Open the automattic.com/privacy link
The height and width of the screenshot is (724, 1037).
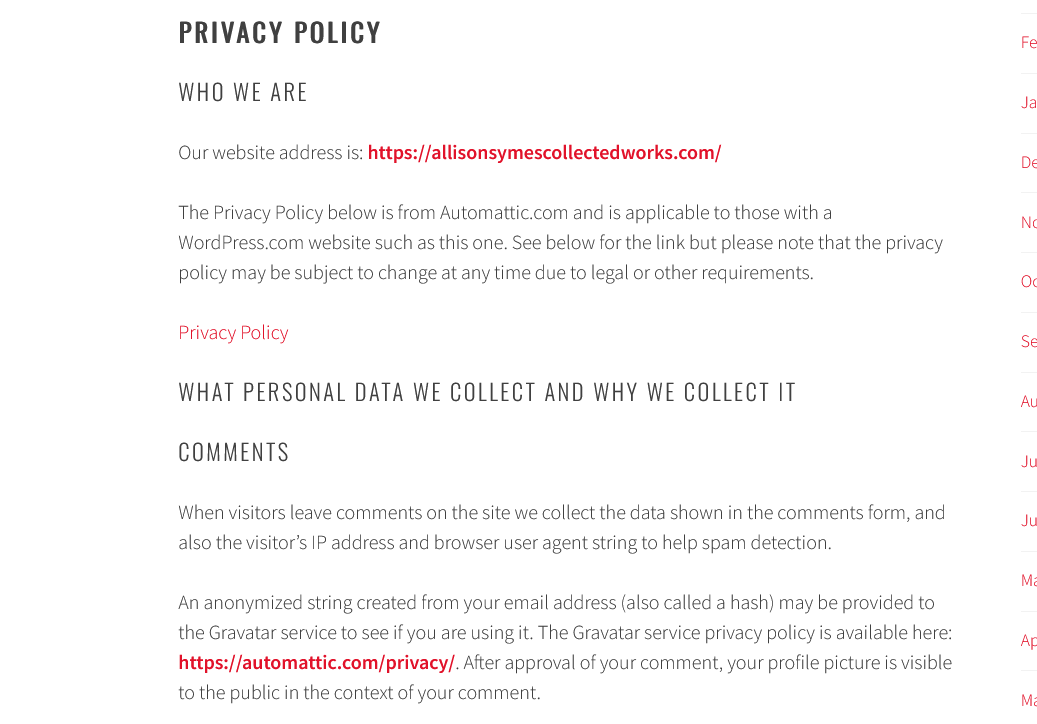[x=316, y=663]
